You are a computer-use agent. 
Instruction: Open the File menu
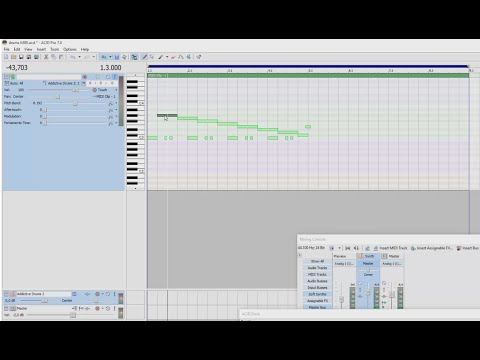tap(7, 49)
